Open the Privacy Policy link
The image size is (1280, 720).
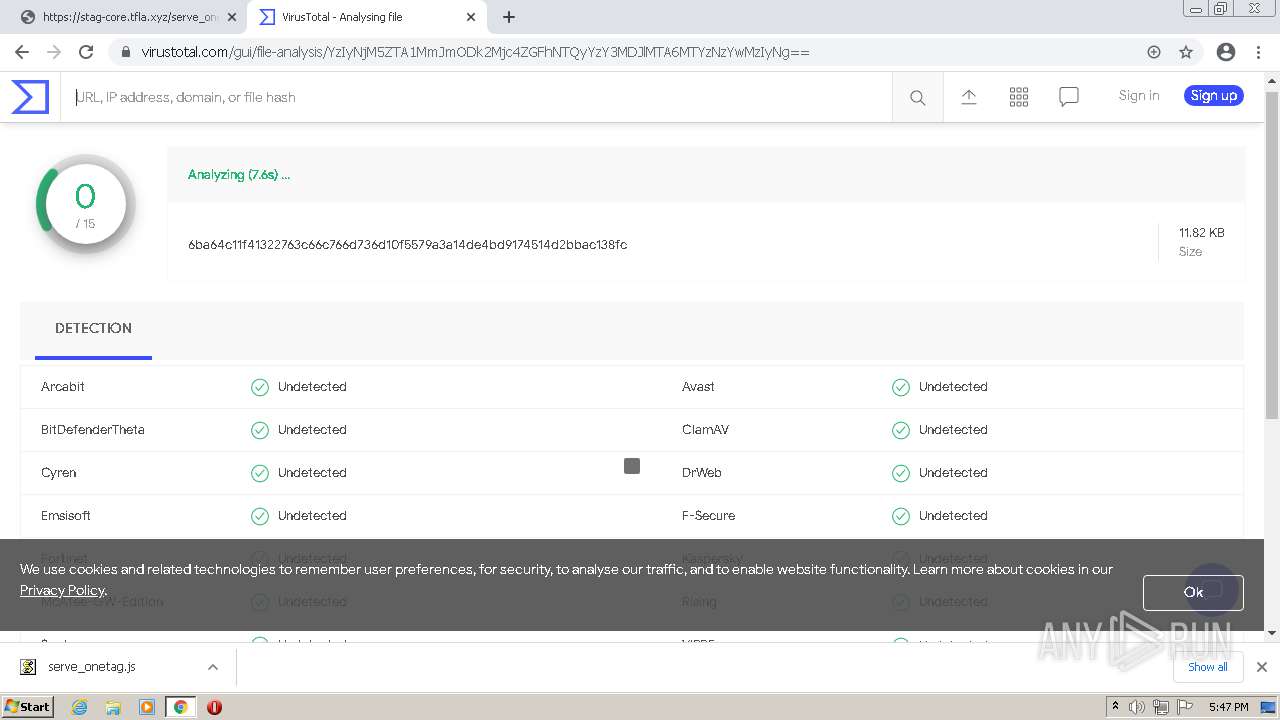(x=62, y=590)
